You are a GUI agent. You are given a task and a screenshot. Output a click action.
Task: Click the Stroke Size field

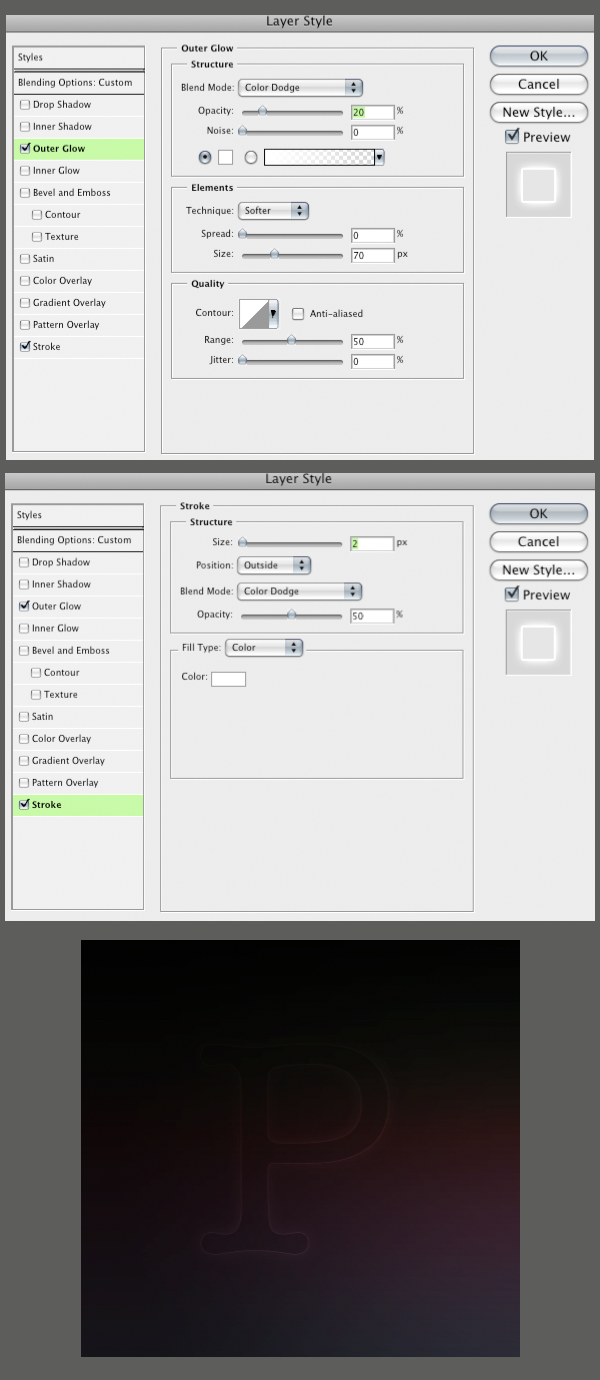(x=372, y=544)
